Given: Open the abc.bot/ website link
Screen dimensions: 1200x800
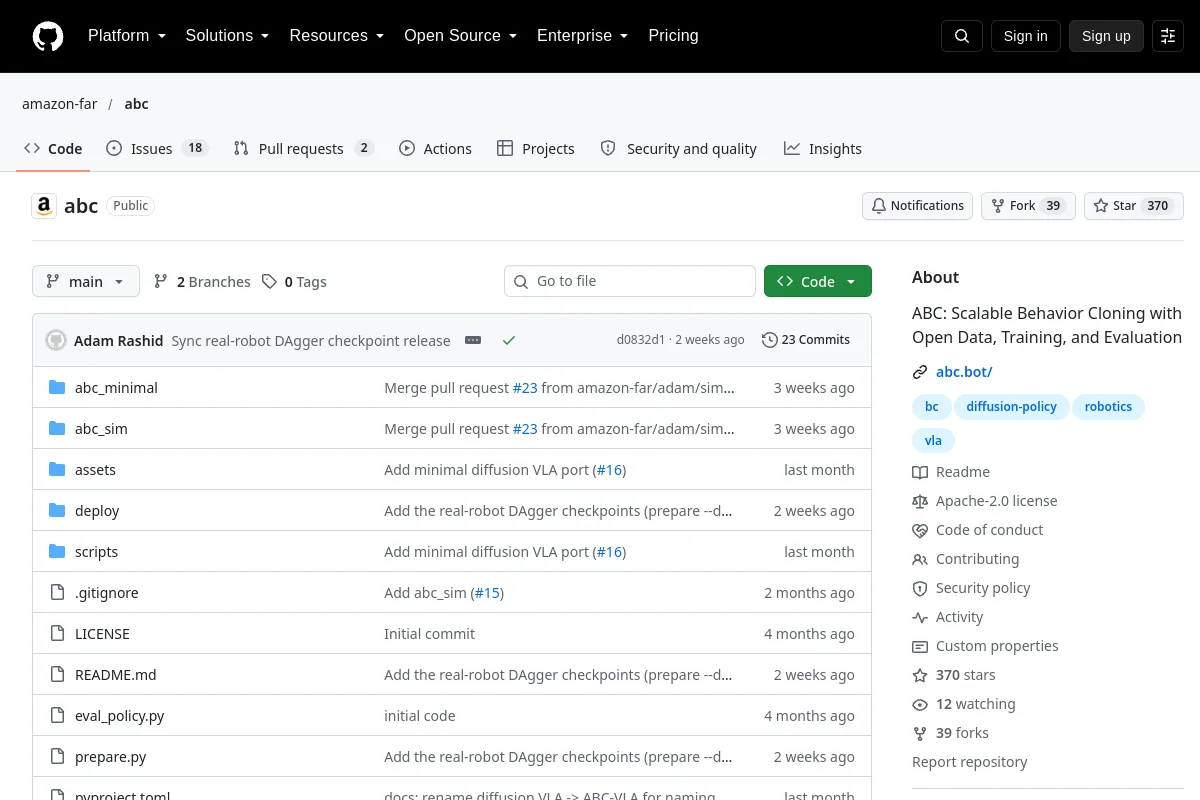Looking at the screenshot, I should coord(964,372).
